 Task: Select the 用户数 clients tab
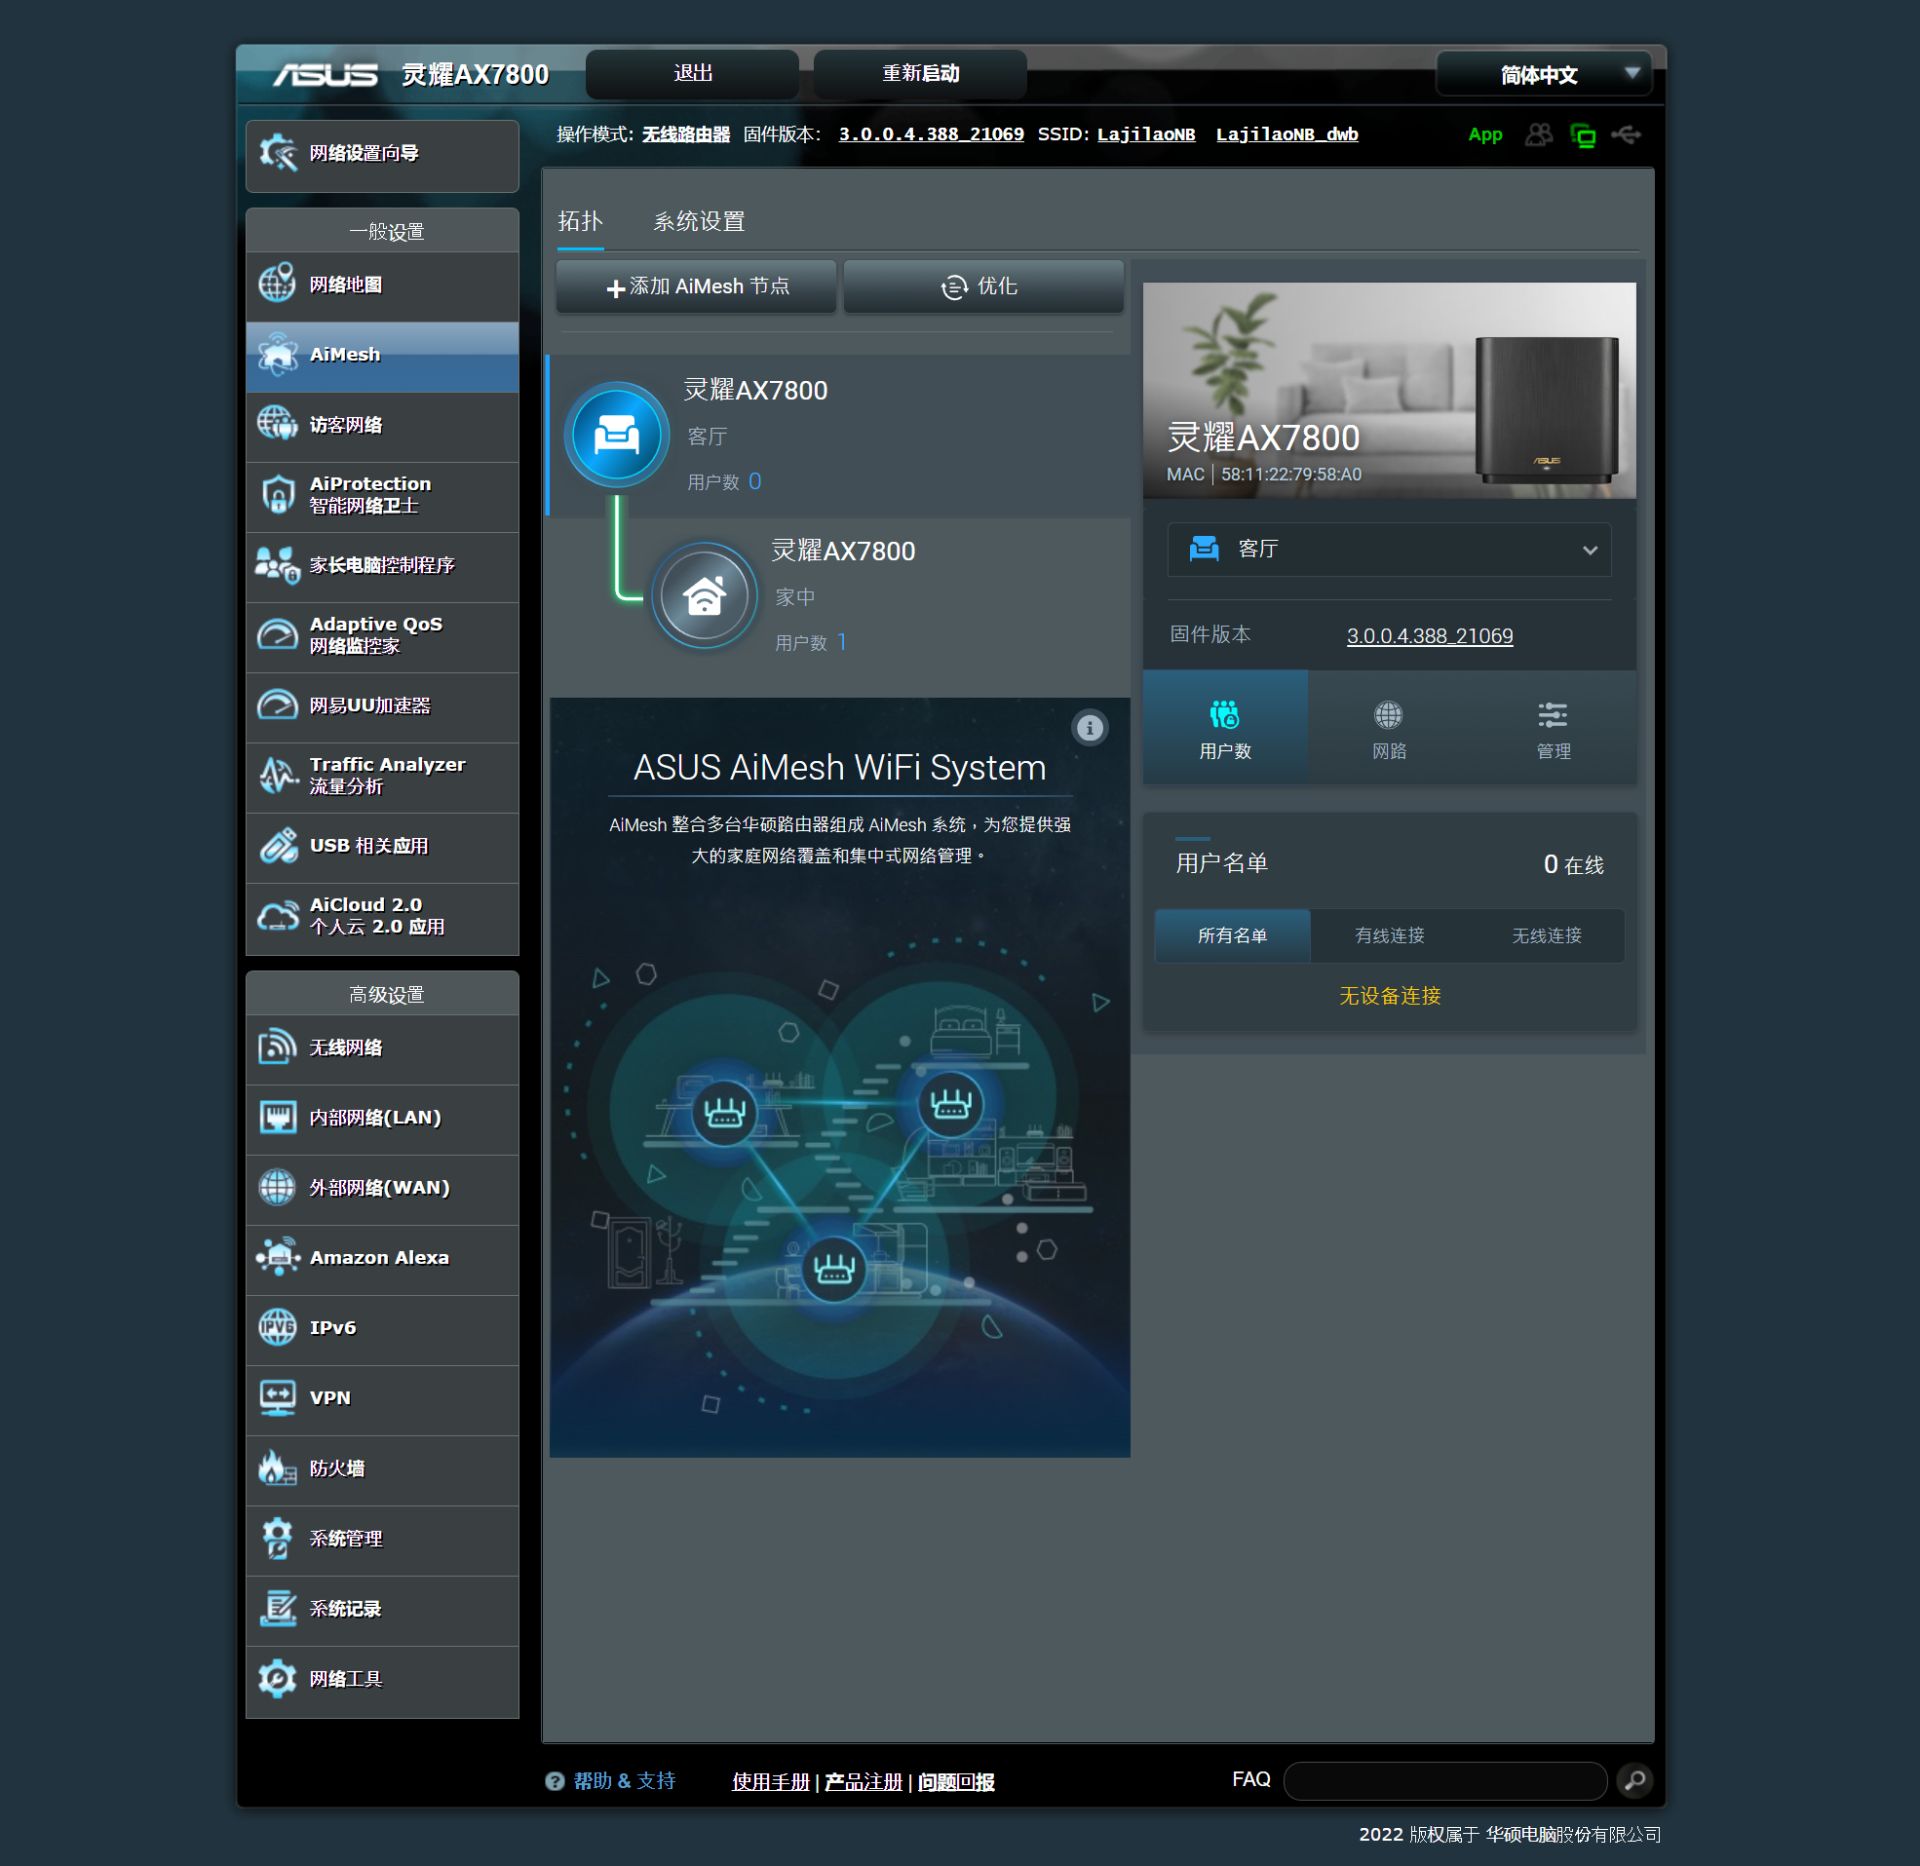tap(1225, 729)
